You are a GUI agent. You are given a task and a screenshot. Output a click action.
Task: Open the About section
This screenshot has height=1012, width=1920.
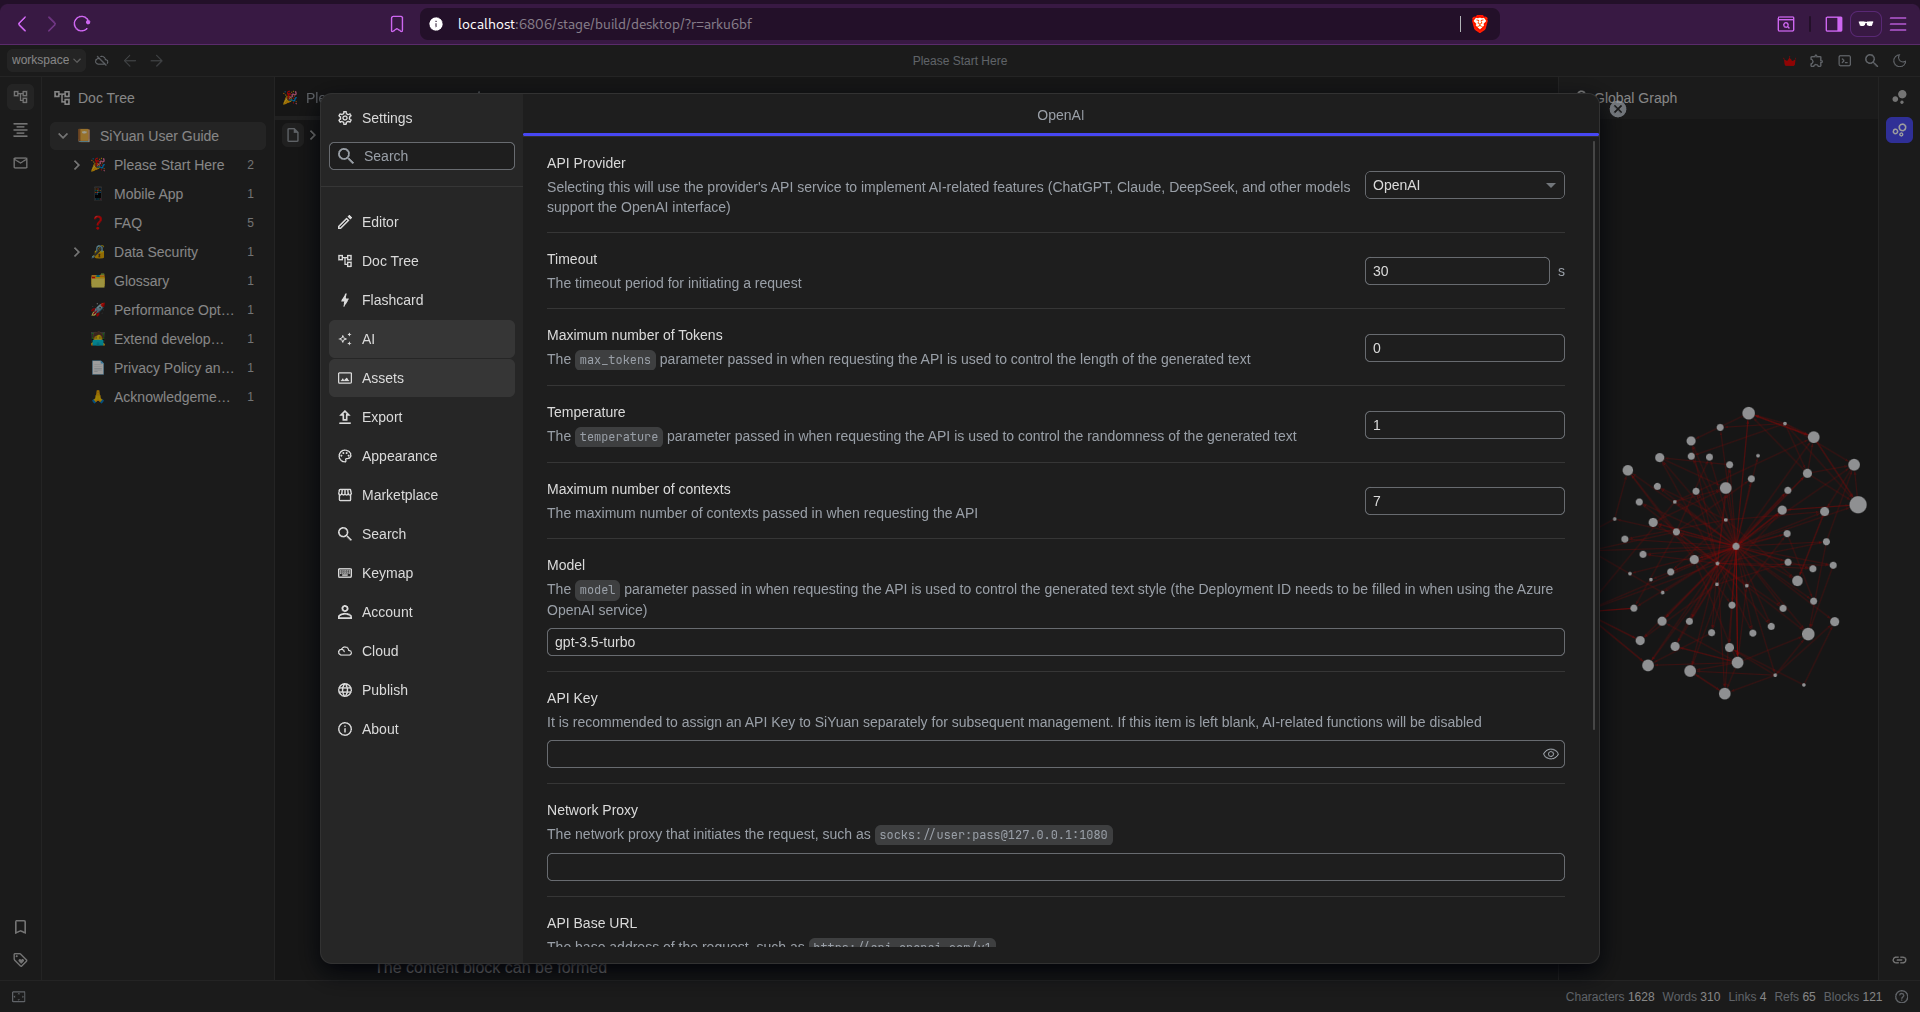tap(422, 729)
